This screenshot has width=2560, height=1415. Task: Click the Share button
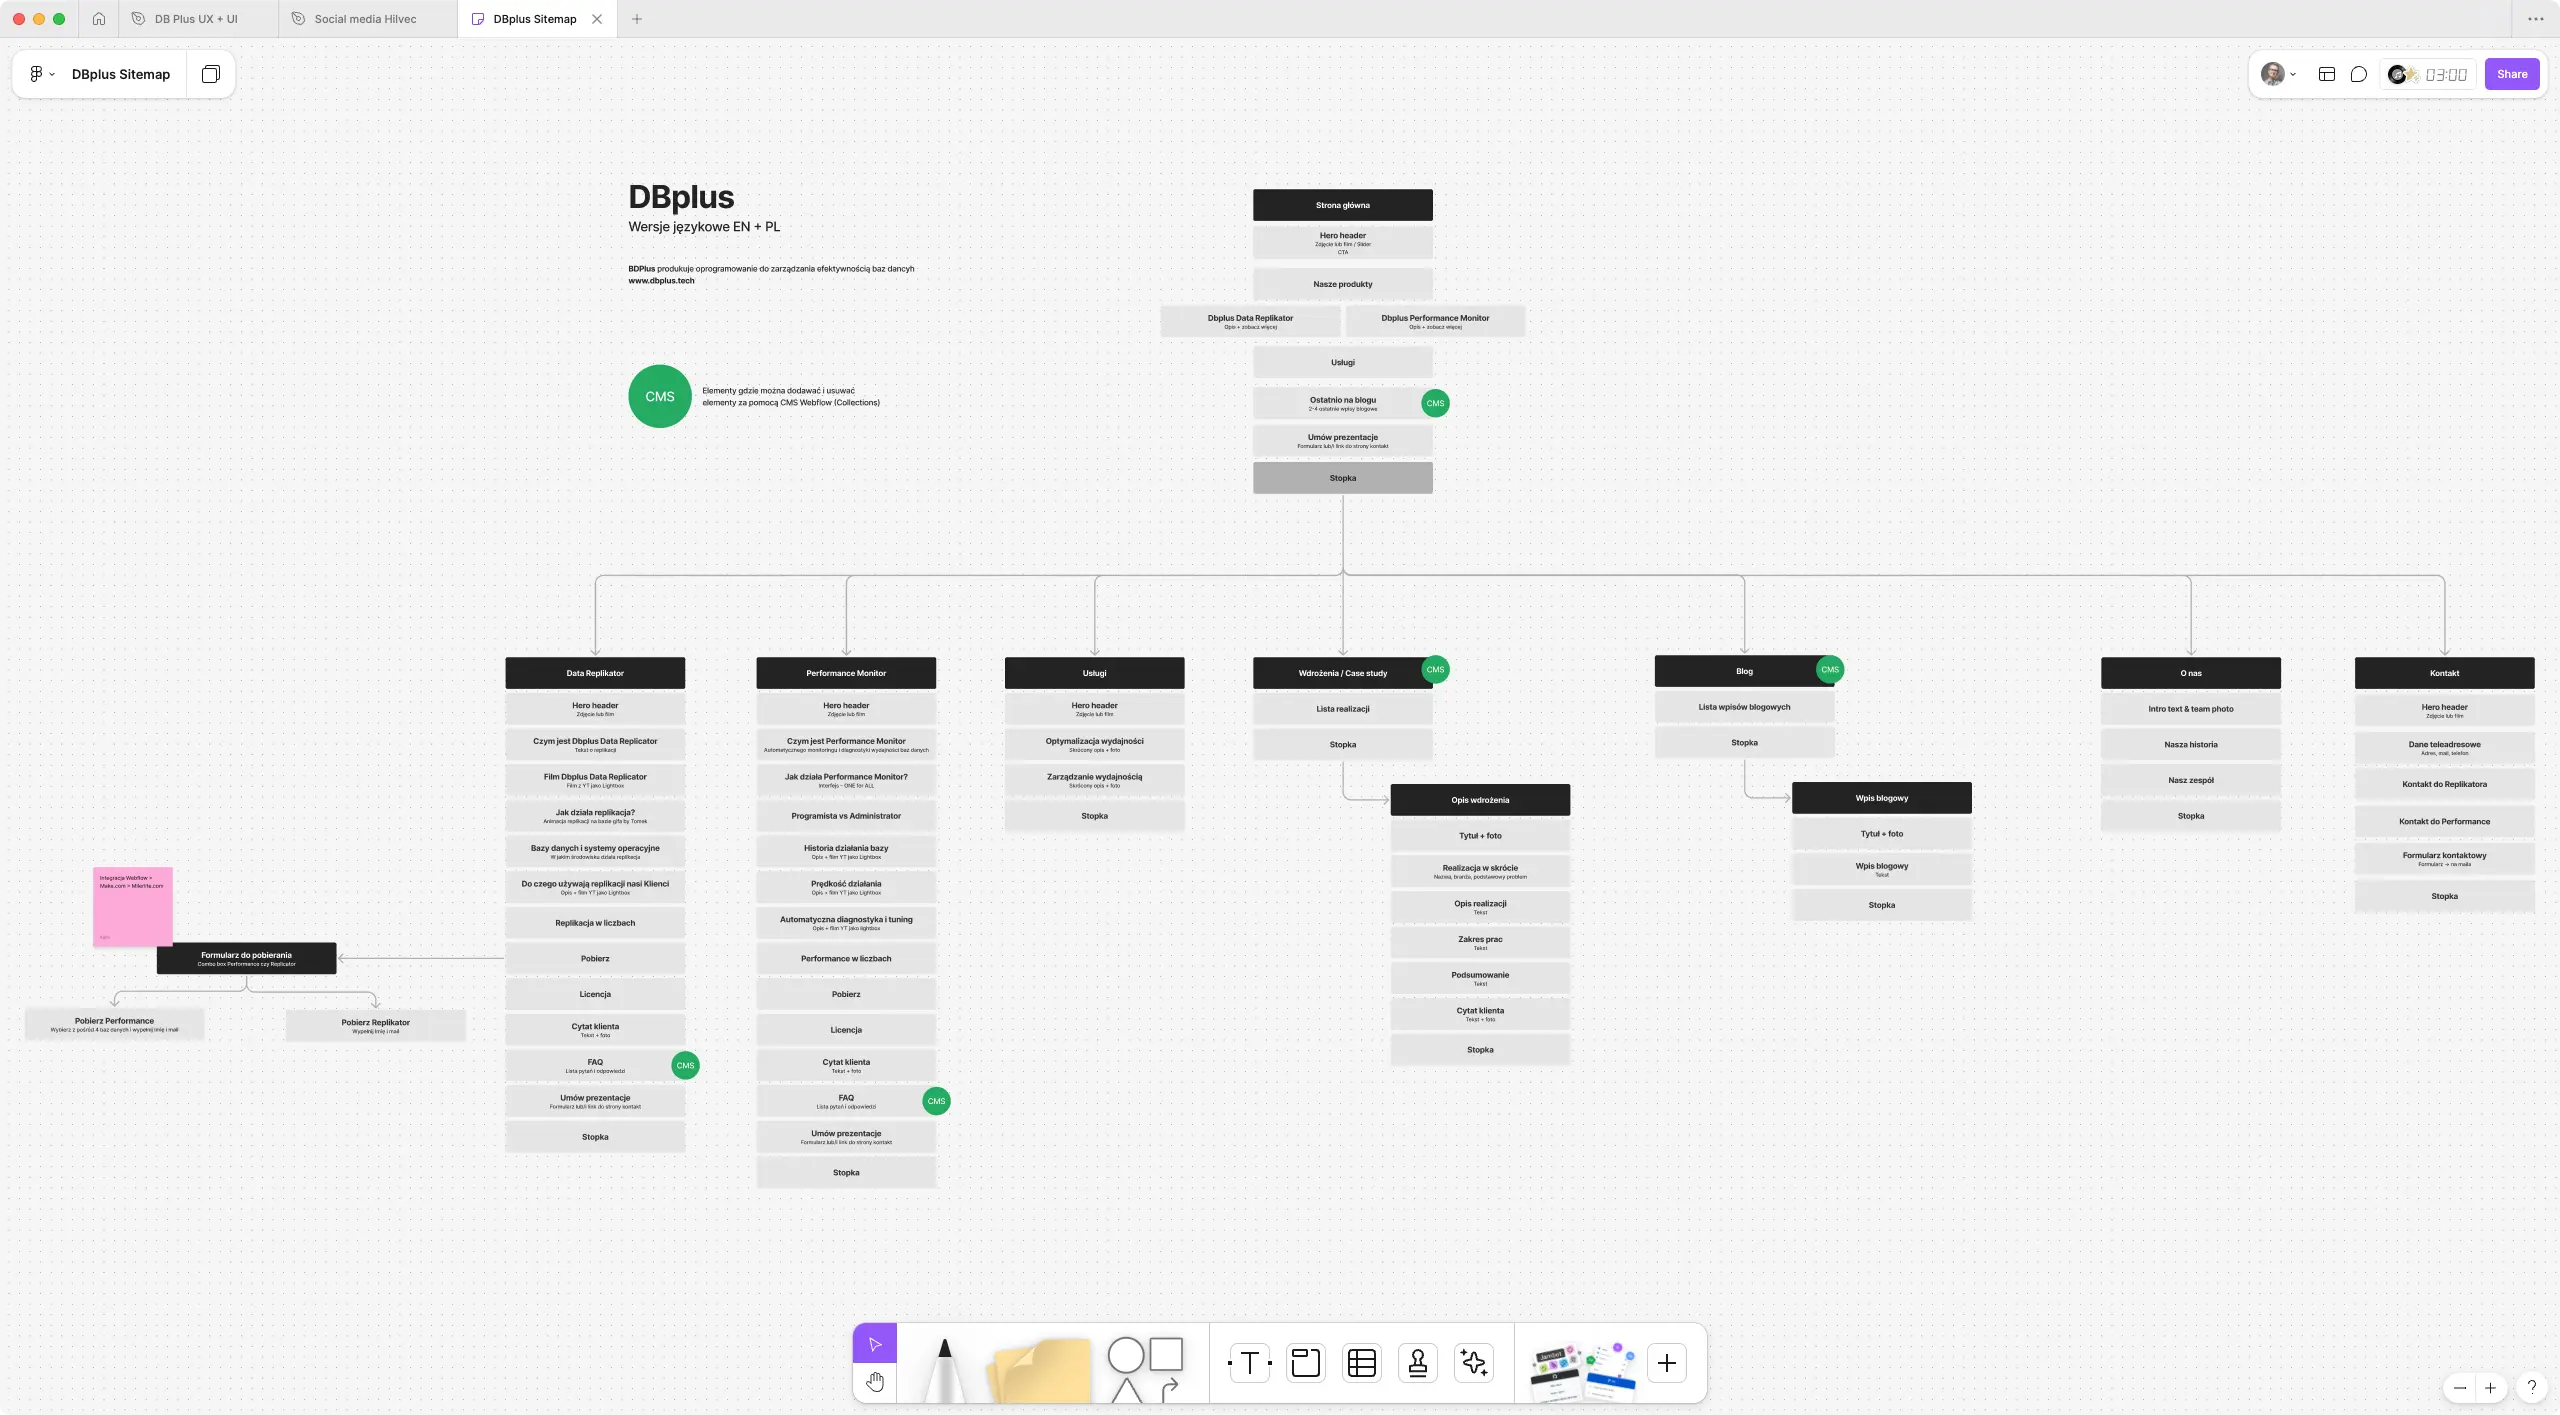point(2512,74)
